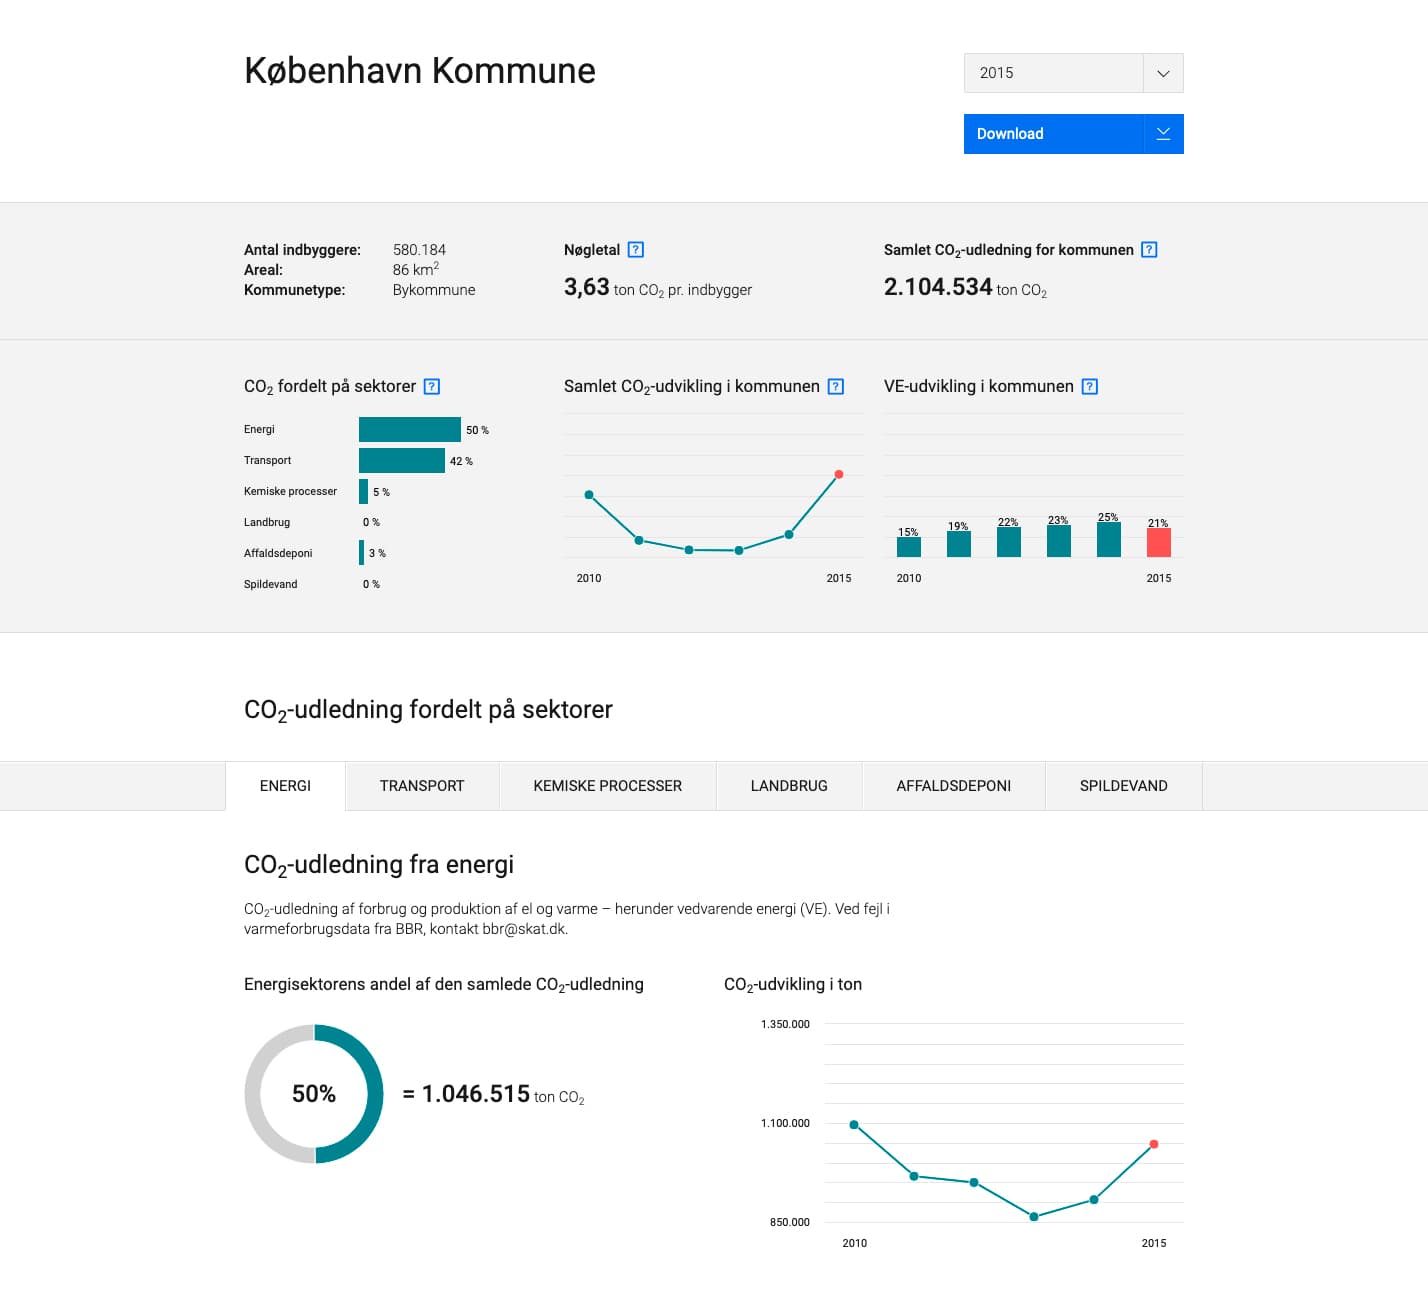Open the KEMISKE PROCESSER tab

coord(608,786)
